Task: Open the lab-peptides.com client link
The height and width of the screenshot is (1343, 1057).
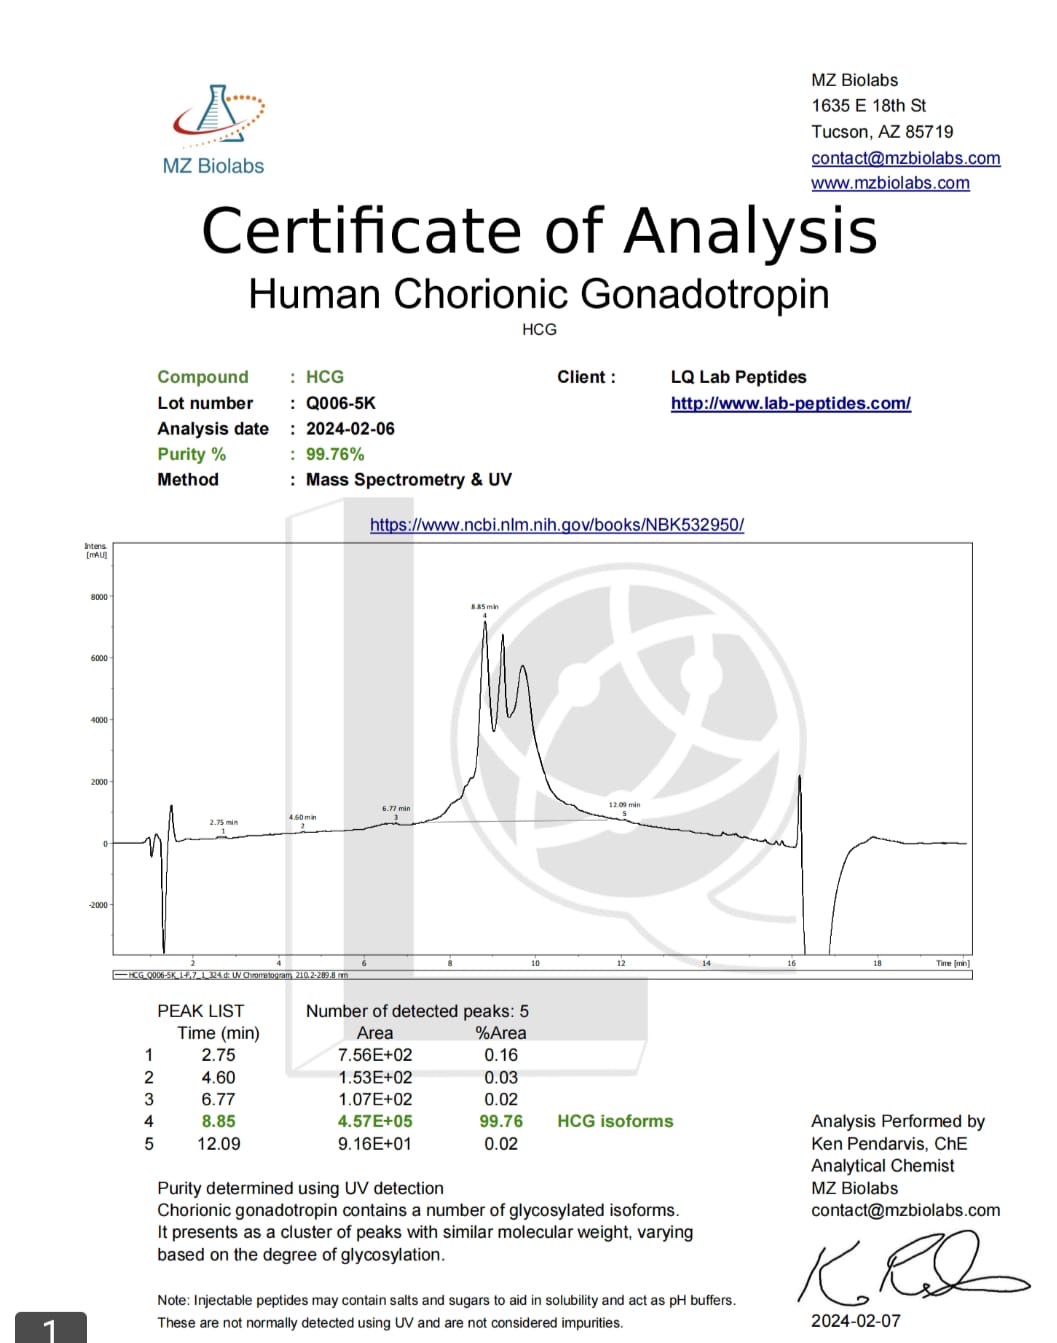Action: pos(790,403)
